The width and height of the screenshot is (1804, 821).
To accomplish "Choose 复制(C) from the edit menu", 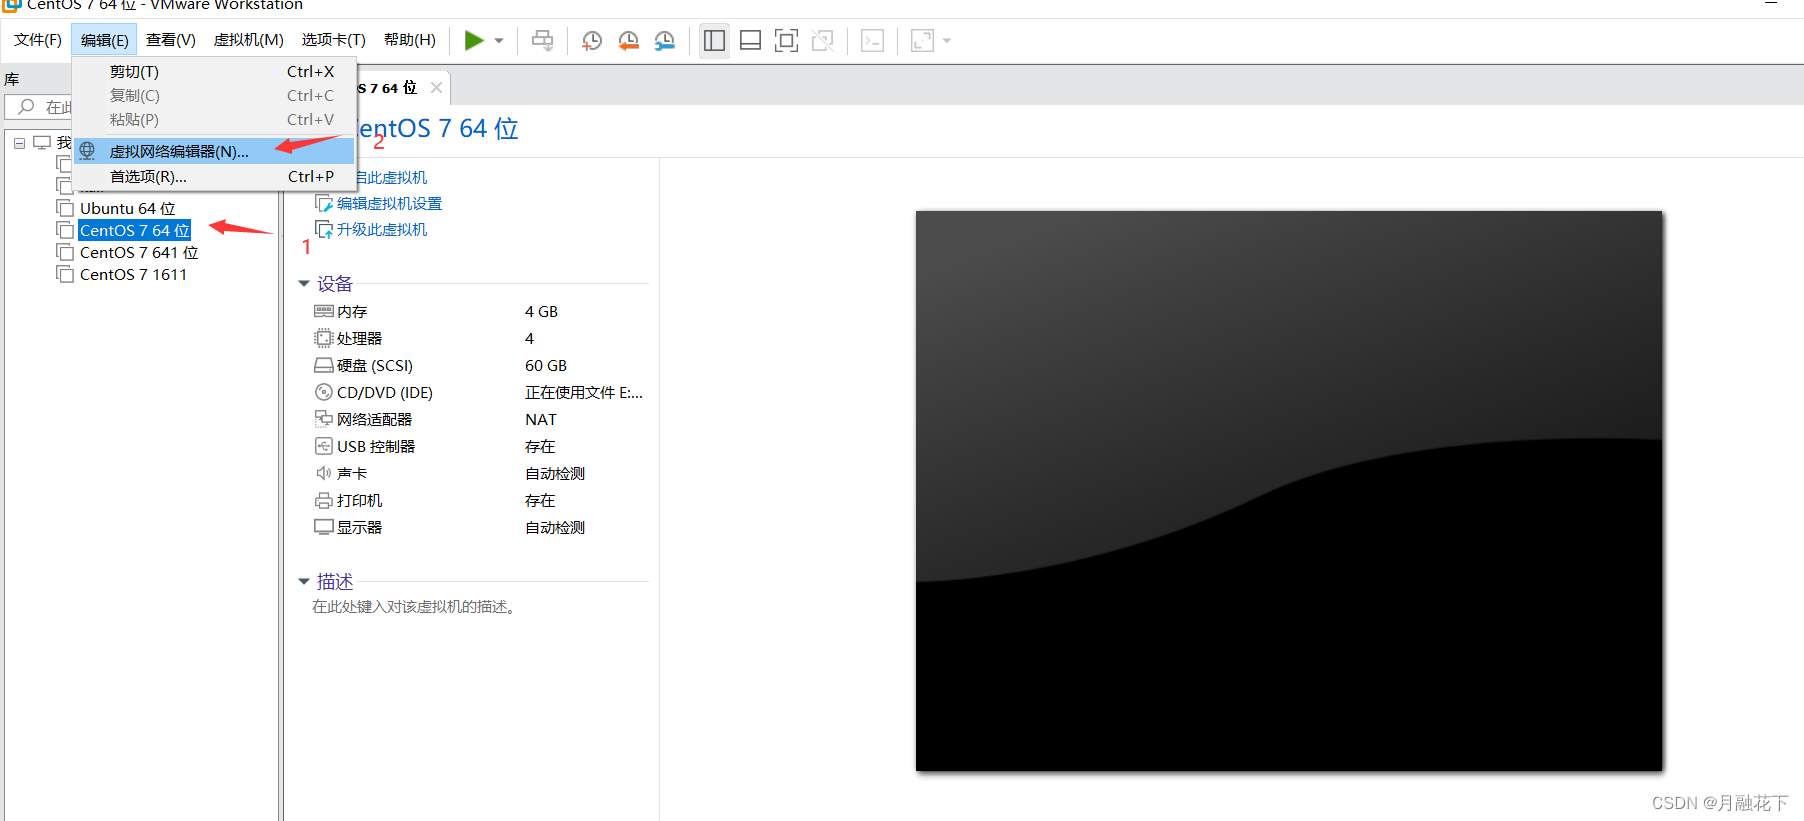I will point(215,96).
